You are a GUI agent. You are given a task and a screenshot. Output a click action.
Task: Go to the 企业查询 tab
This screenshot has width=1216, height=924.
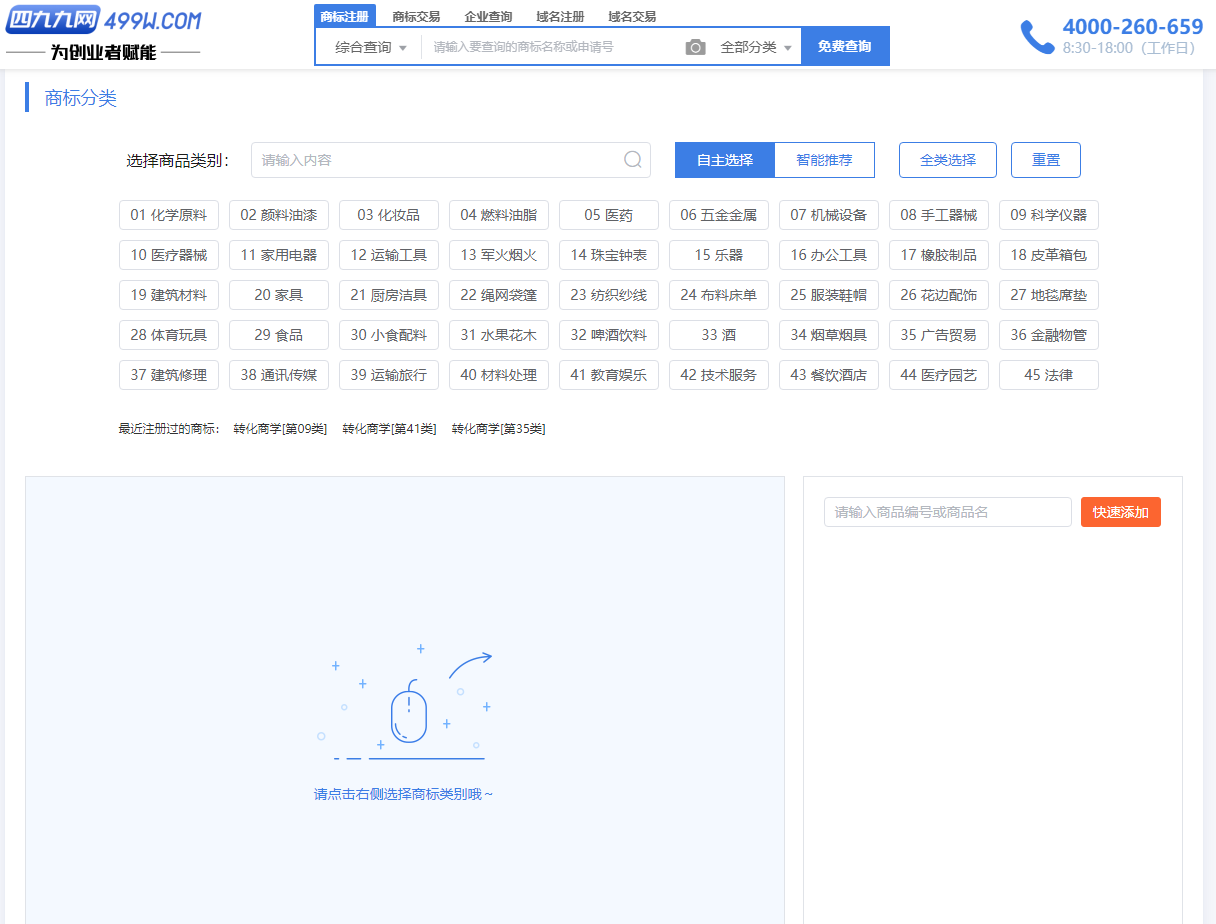tap(488, 17)
